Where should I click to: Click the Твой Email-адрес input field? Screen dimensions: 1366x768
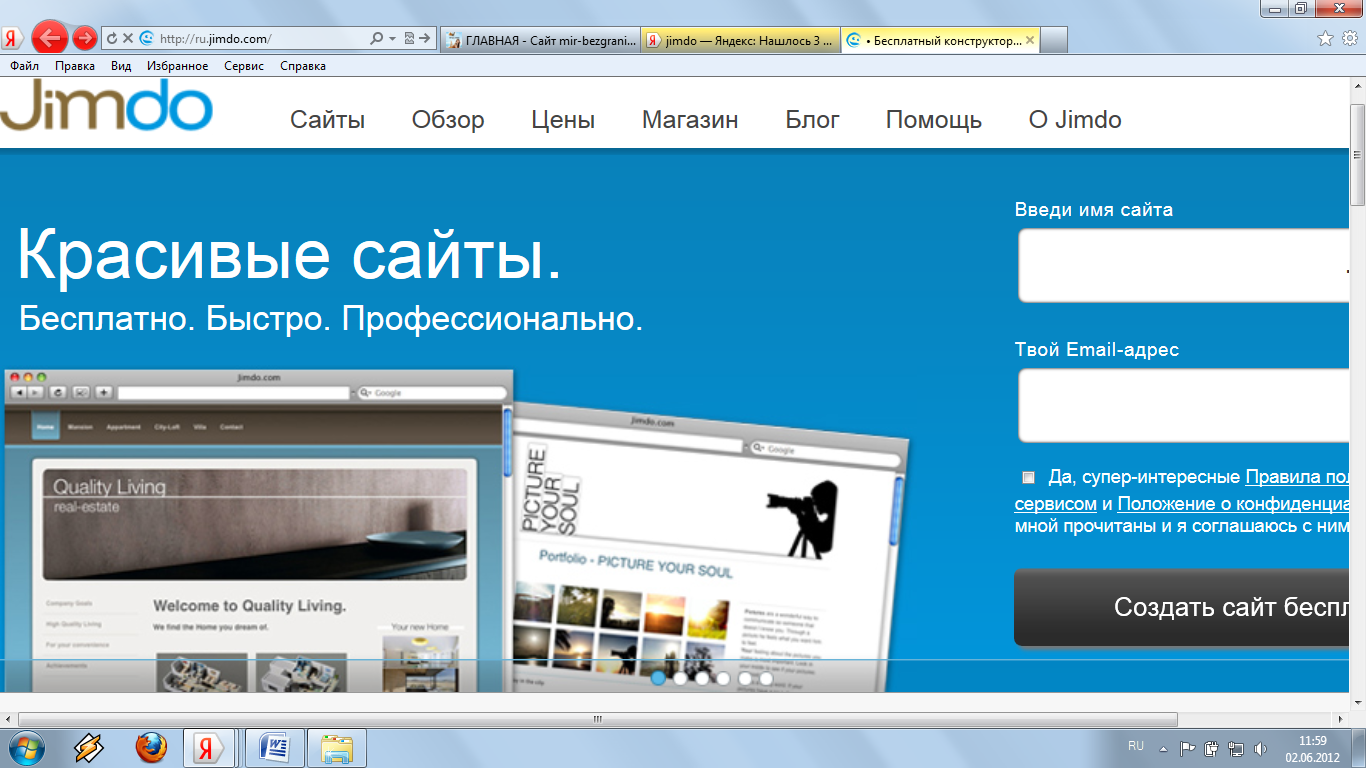(x=1184, y=405)
